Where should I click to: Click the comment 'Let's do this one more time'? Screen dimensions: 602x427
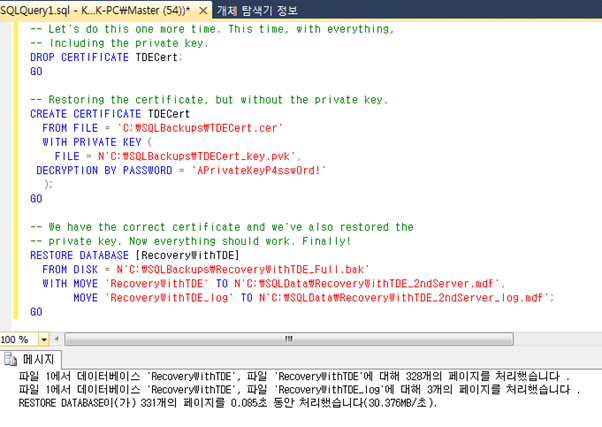(212, 29)
